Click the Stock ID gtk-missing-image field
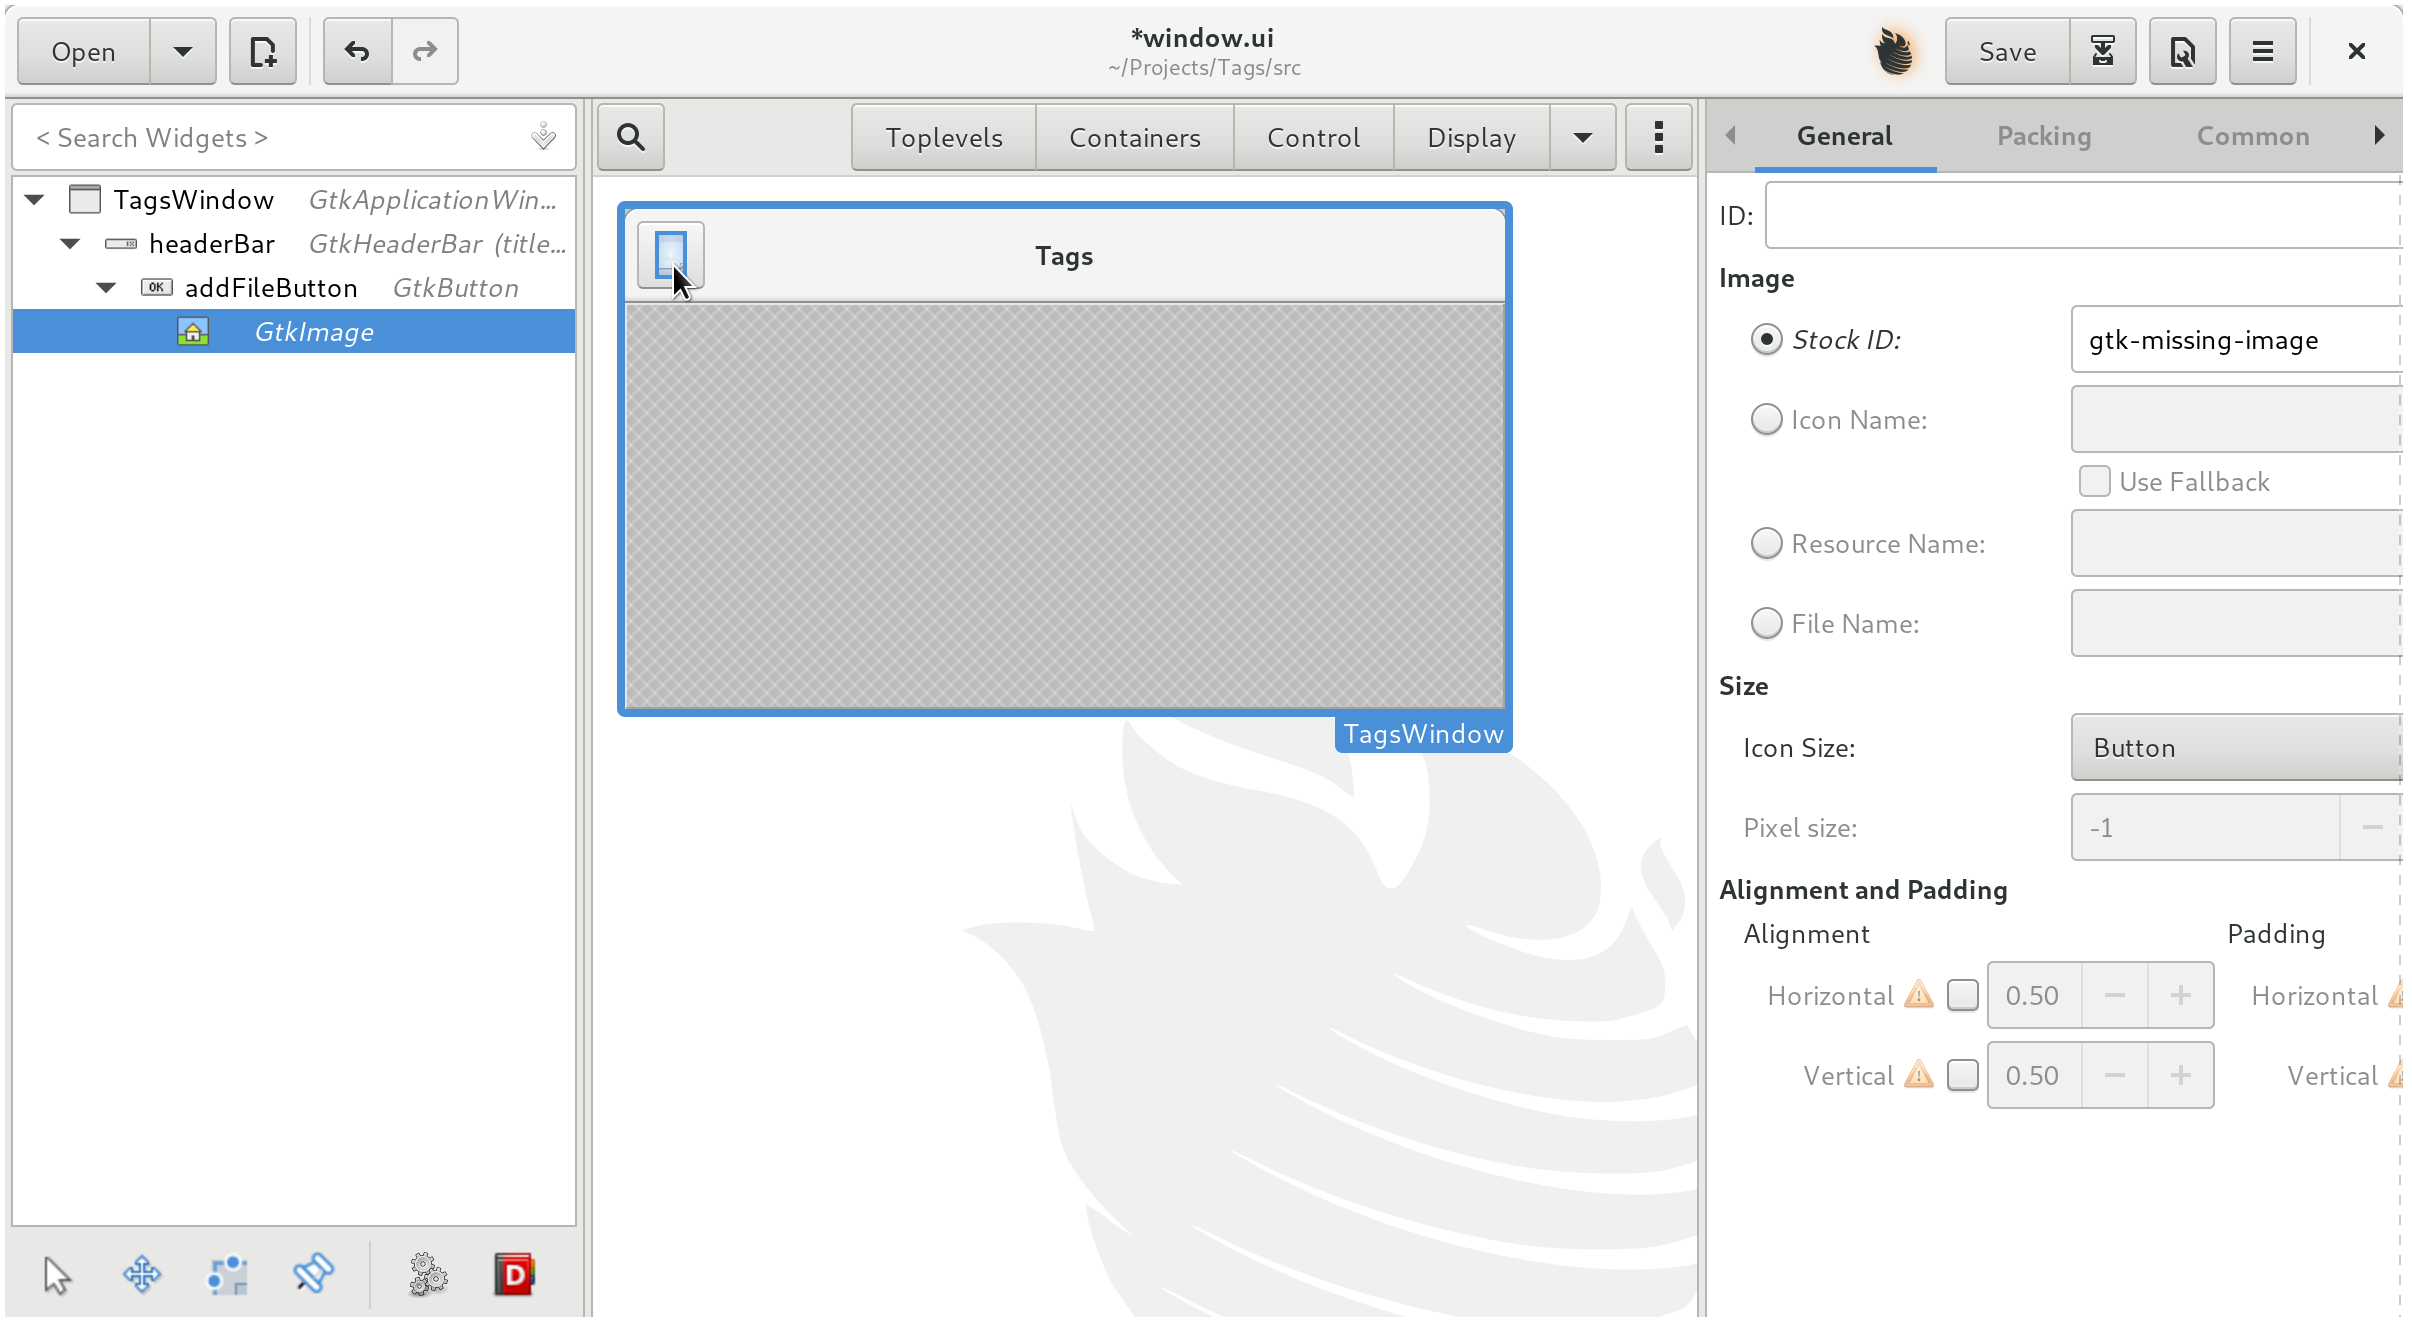Viewport: 2412px width, 1326px height. click(2236, 340)
